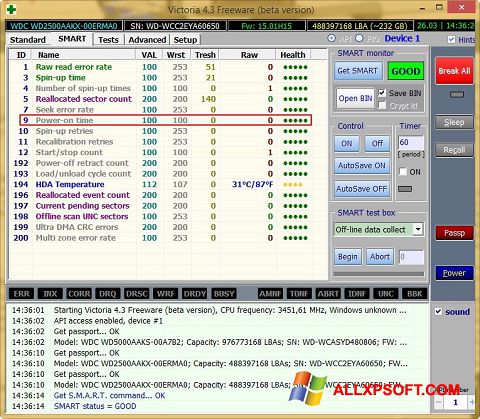Select the PIO radio button
Image resolution: width=480 pixels, height=419 pixels.
click(x=359, y=38)
